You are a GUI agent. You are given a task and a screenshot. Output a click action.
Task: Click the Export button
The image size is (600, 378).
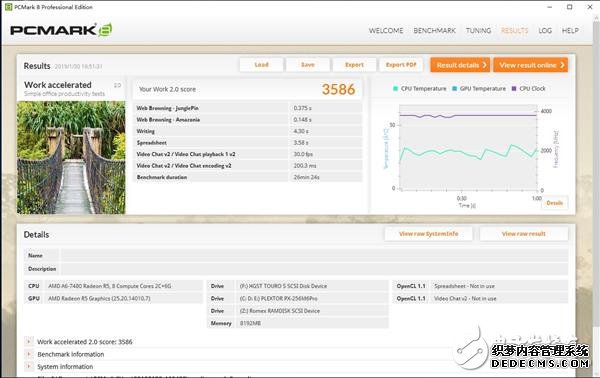(x=354, y=65)
